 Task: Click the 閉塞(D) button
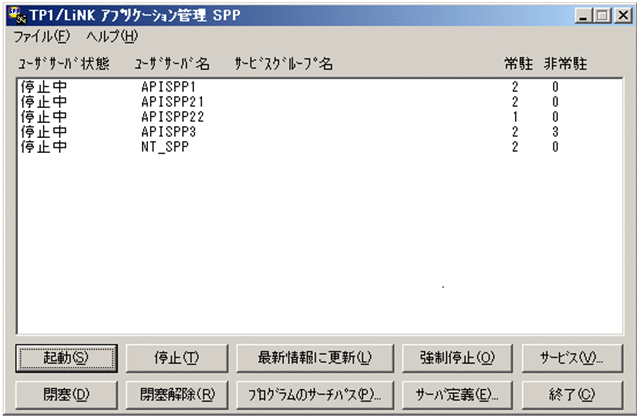click(x=67, y=395)
